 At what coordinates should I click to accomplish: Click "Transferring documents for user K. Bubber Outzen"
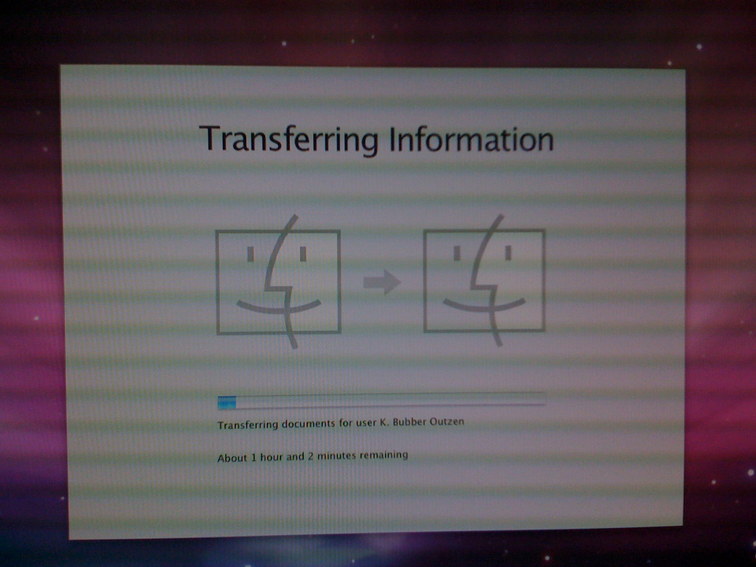340,423
